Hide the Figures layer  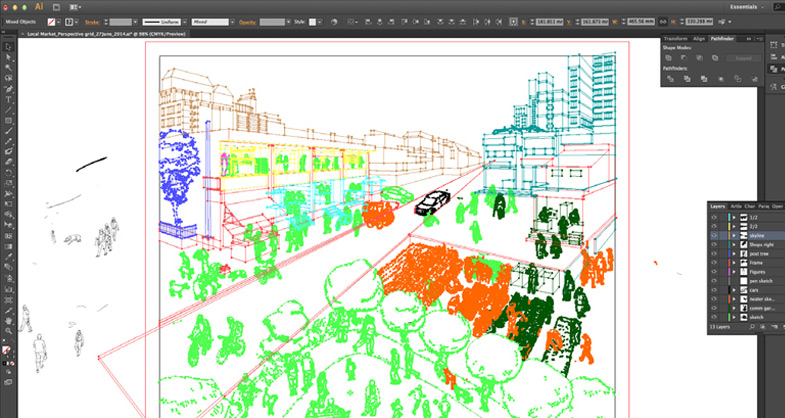tap(714, 271)
